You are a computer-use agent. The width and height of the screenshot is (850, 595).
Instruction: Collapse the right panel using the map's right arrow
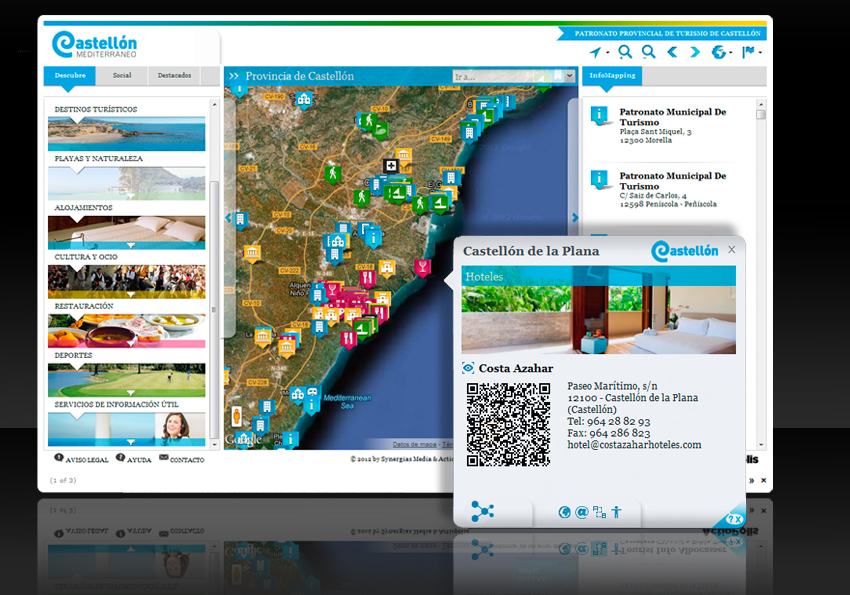coord(575,218)
